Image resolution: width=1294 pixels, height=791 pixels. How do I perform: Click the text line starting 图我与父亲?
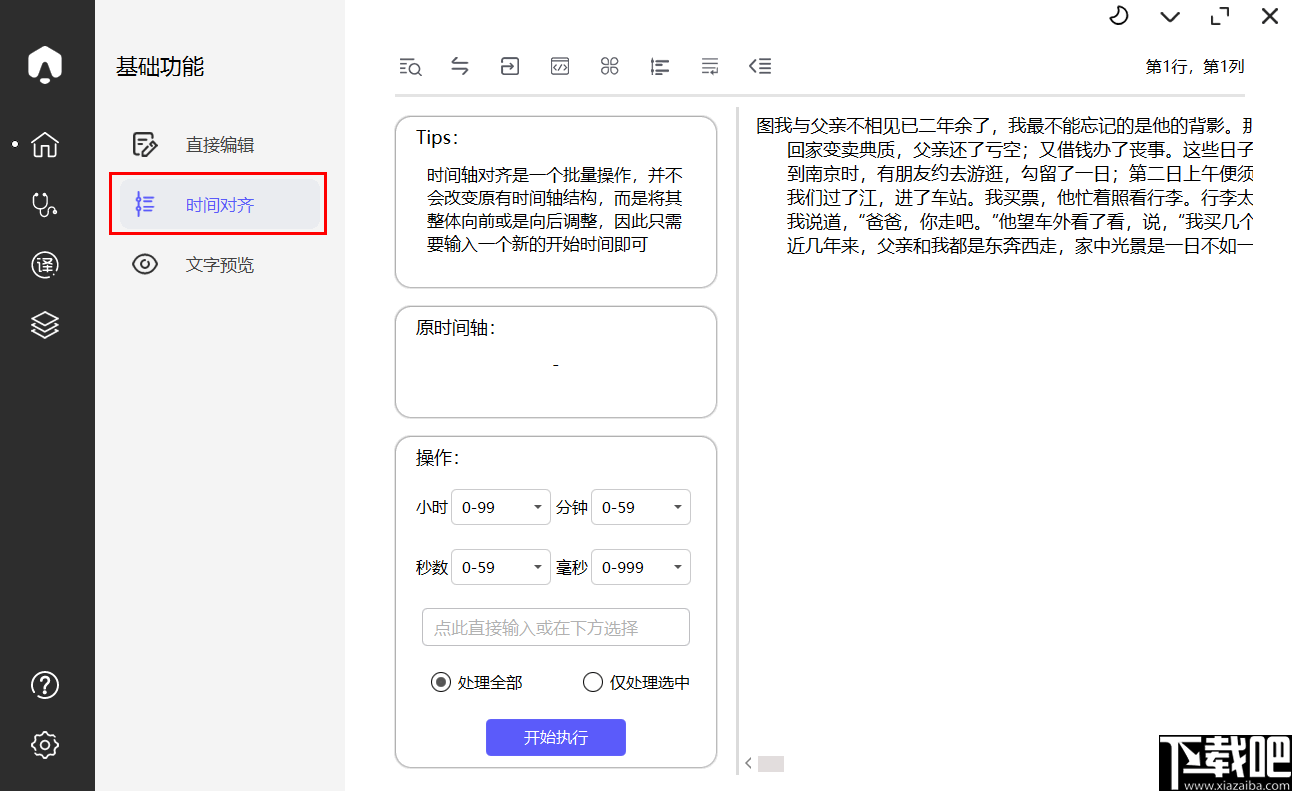(1004, 126)
